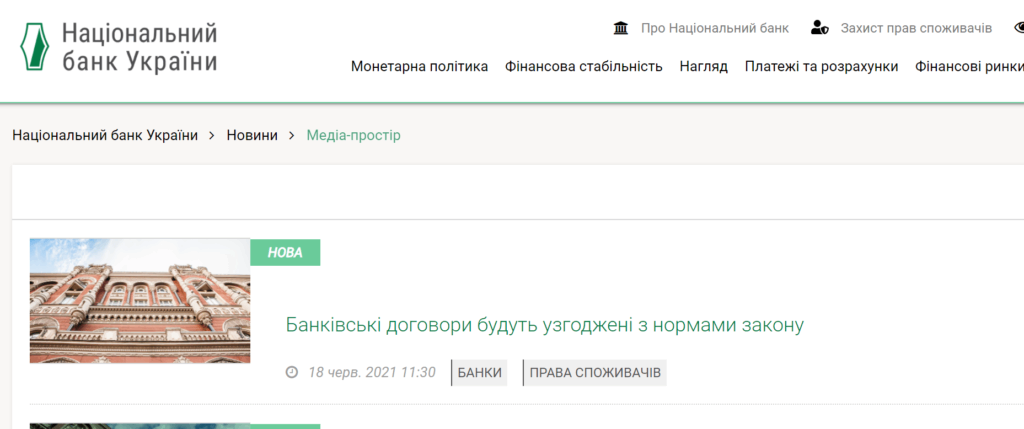Open the bank building news thumbnail

pos(140,300)
